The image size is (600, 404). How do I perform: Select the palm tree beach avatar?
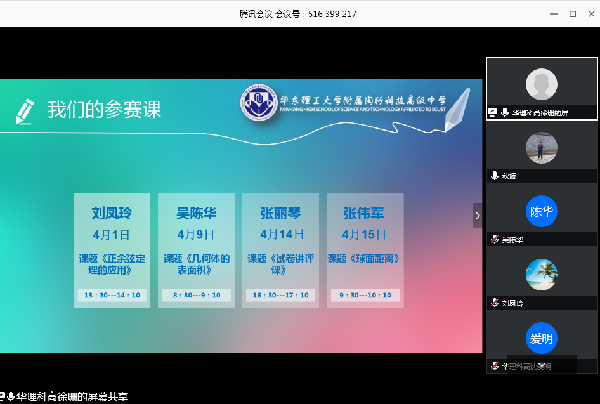pos(541,274)
